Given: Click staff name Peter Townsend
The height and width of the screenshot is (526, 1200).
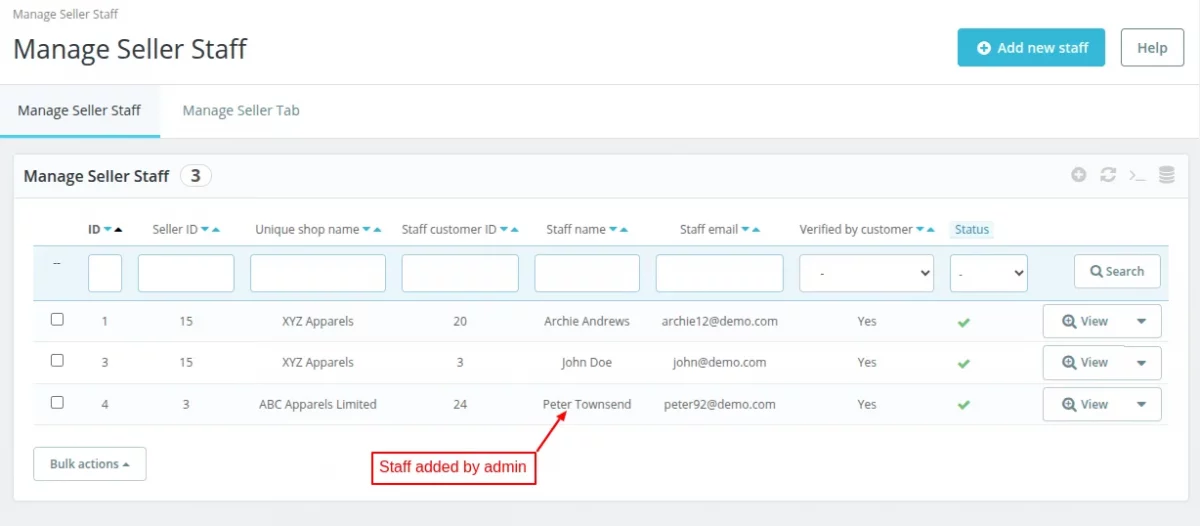Looking at the screenshot, I should 587,405.
